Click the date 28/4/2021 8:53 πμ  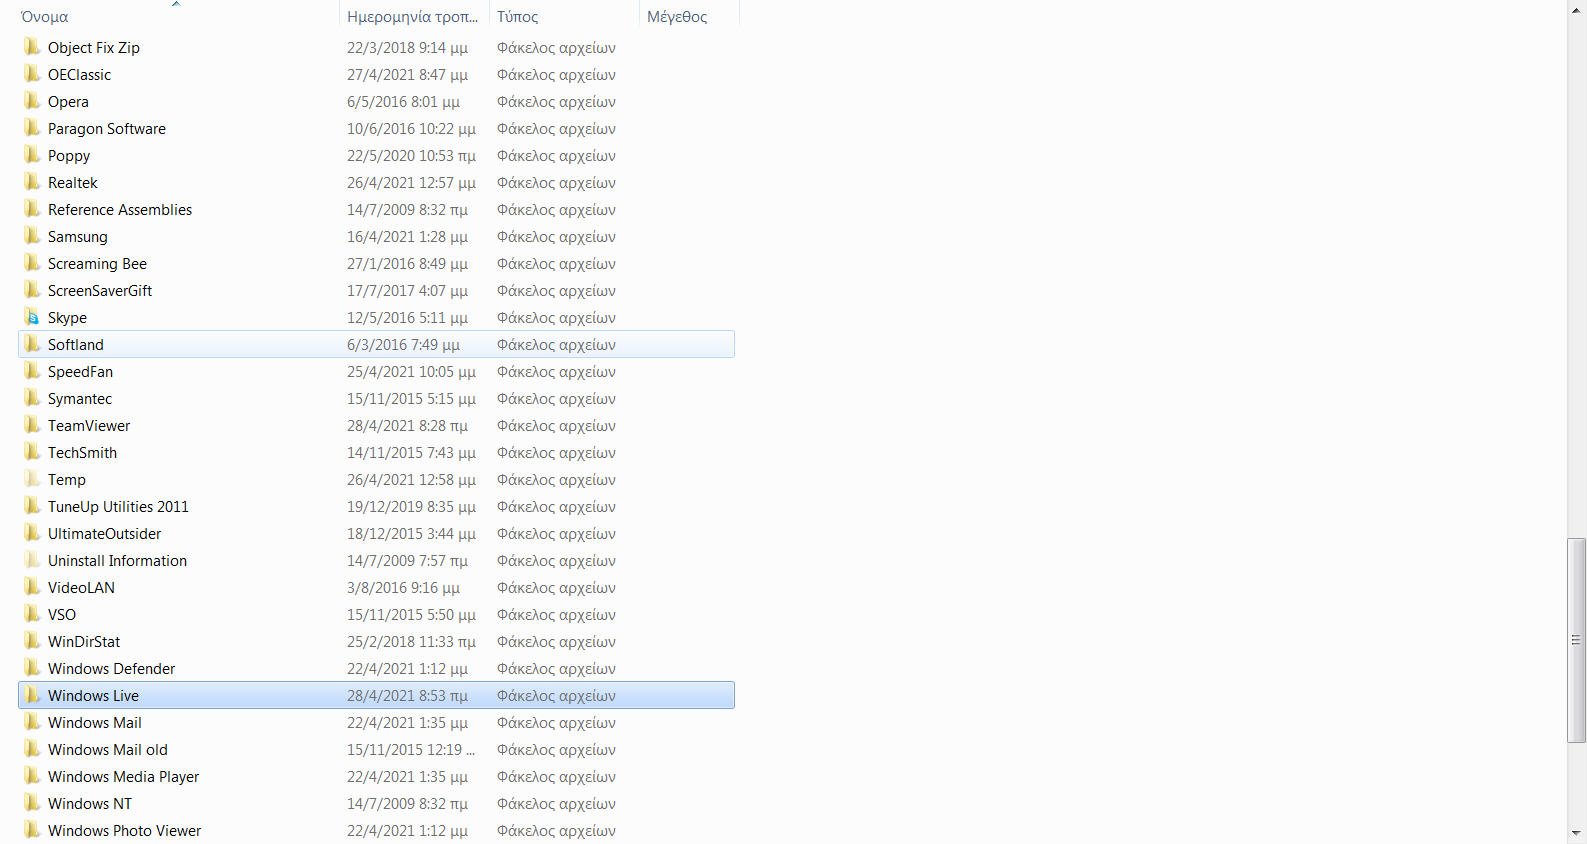point(407,695)
